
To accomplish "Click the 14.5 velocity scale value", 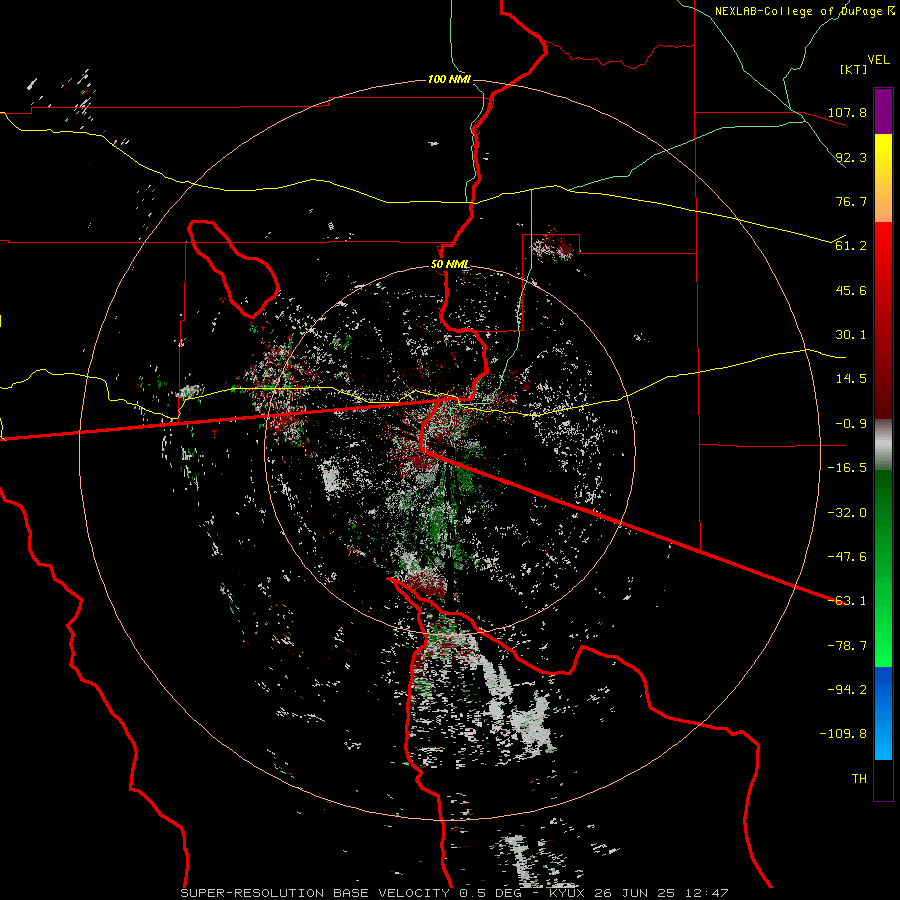I will 851,379.
